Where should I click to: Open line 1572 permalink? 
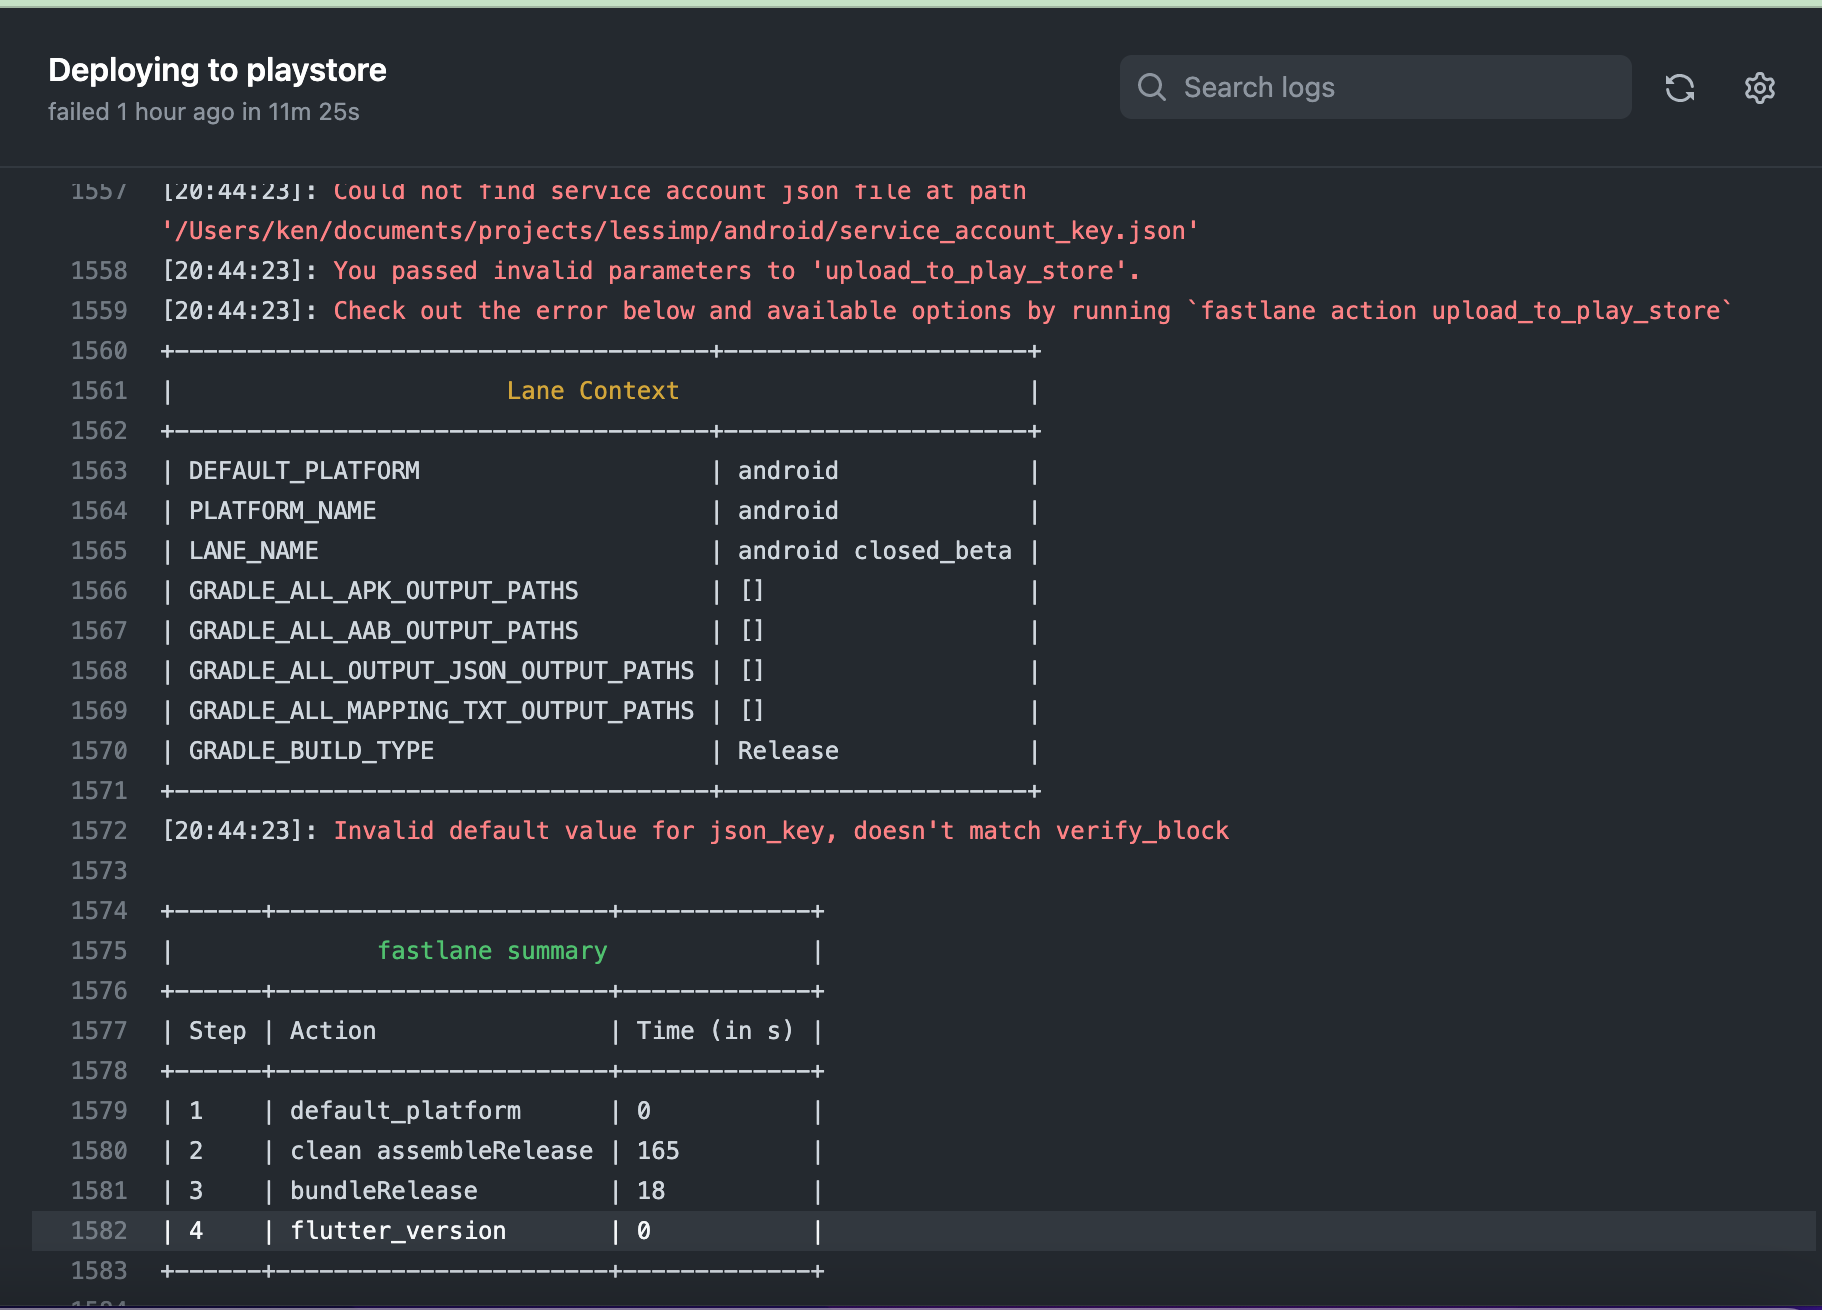(x=99, y=831)
